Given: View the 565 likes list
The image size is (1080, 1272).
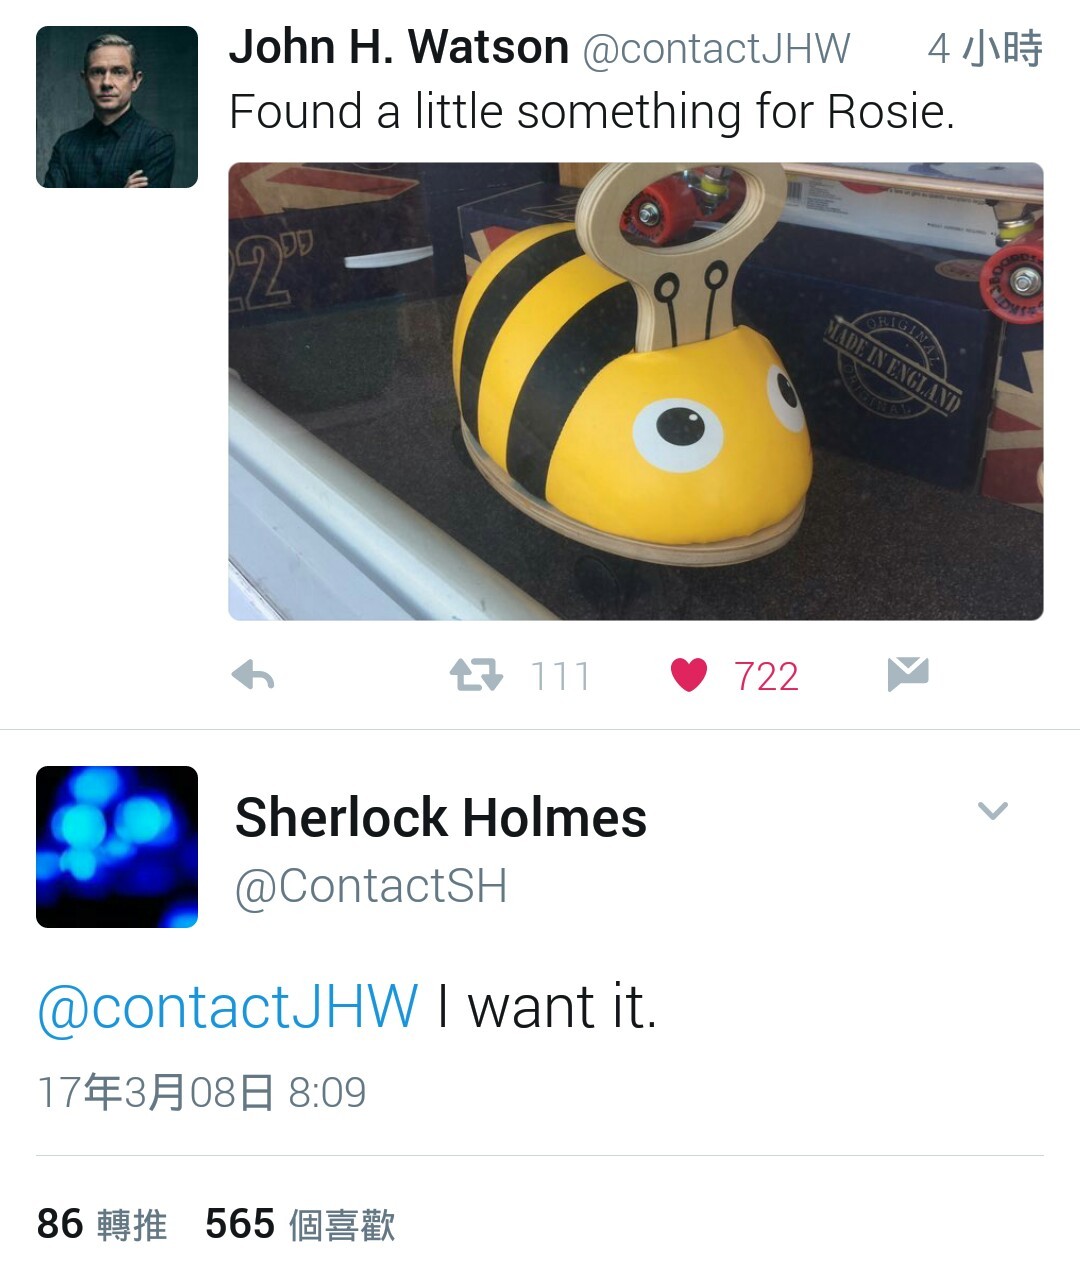Looking at the screenshot, I should 300,1224.
